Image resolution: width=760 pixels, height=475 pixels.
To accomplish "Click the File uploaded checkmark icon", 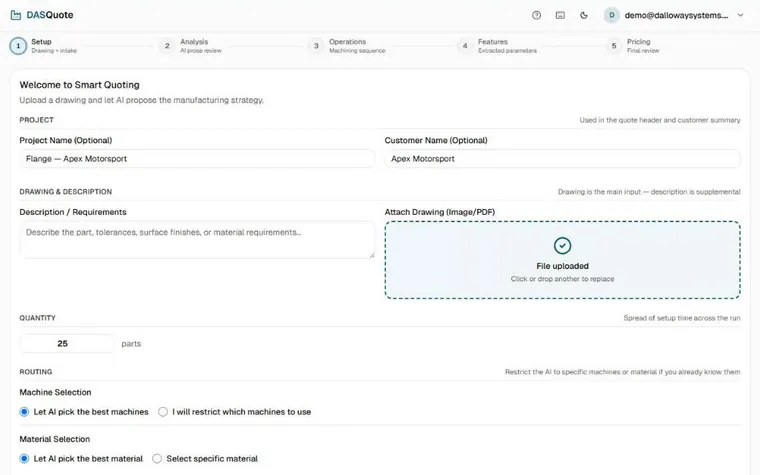I will click(562, 246).
